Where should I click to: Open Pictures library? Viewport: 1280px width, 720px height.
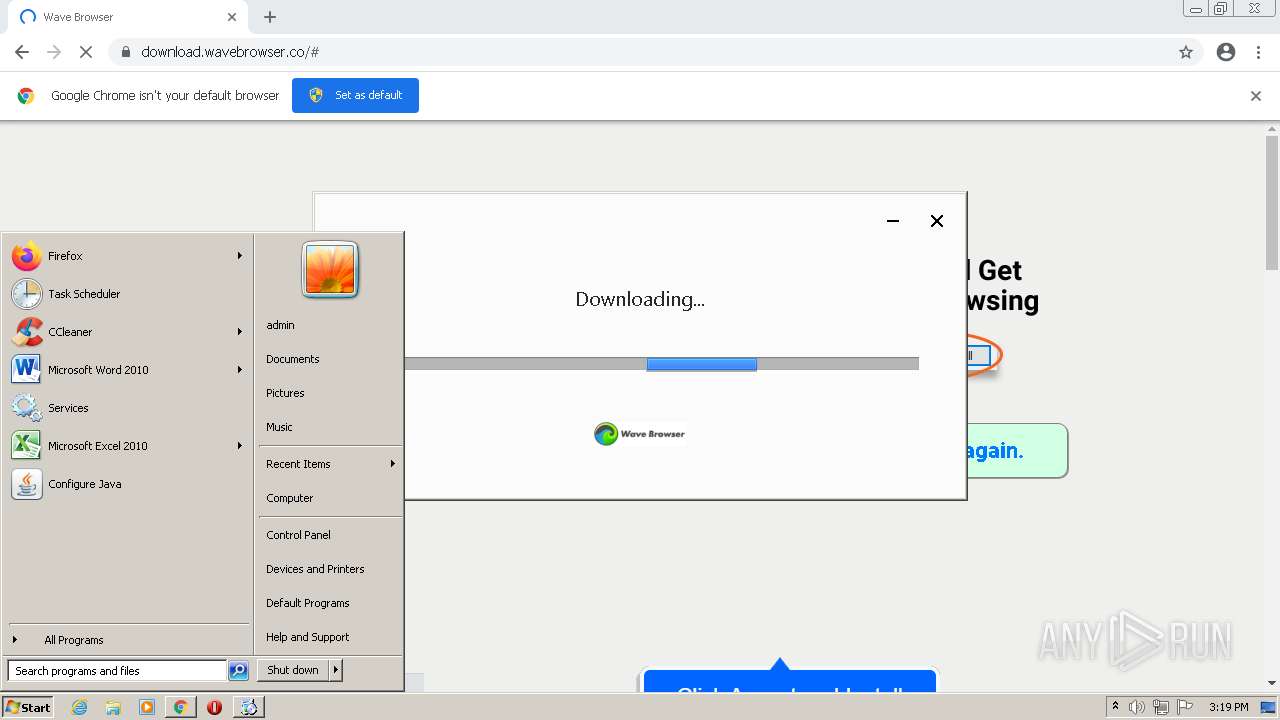point(285,393)
